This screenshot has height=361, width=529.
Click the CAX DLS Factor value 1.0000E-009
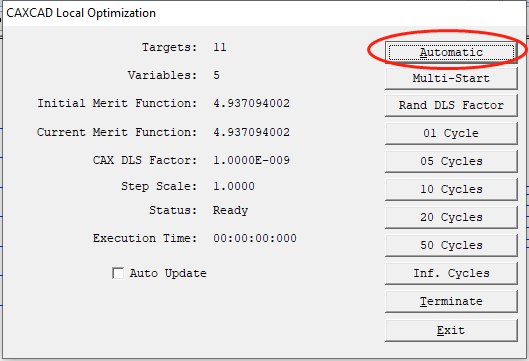(251, 160)
